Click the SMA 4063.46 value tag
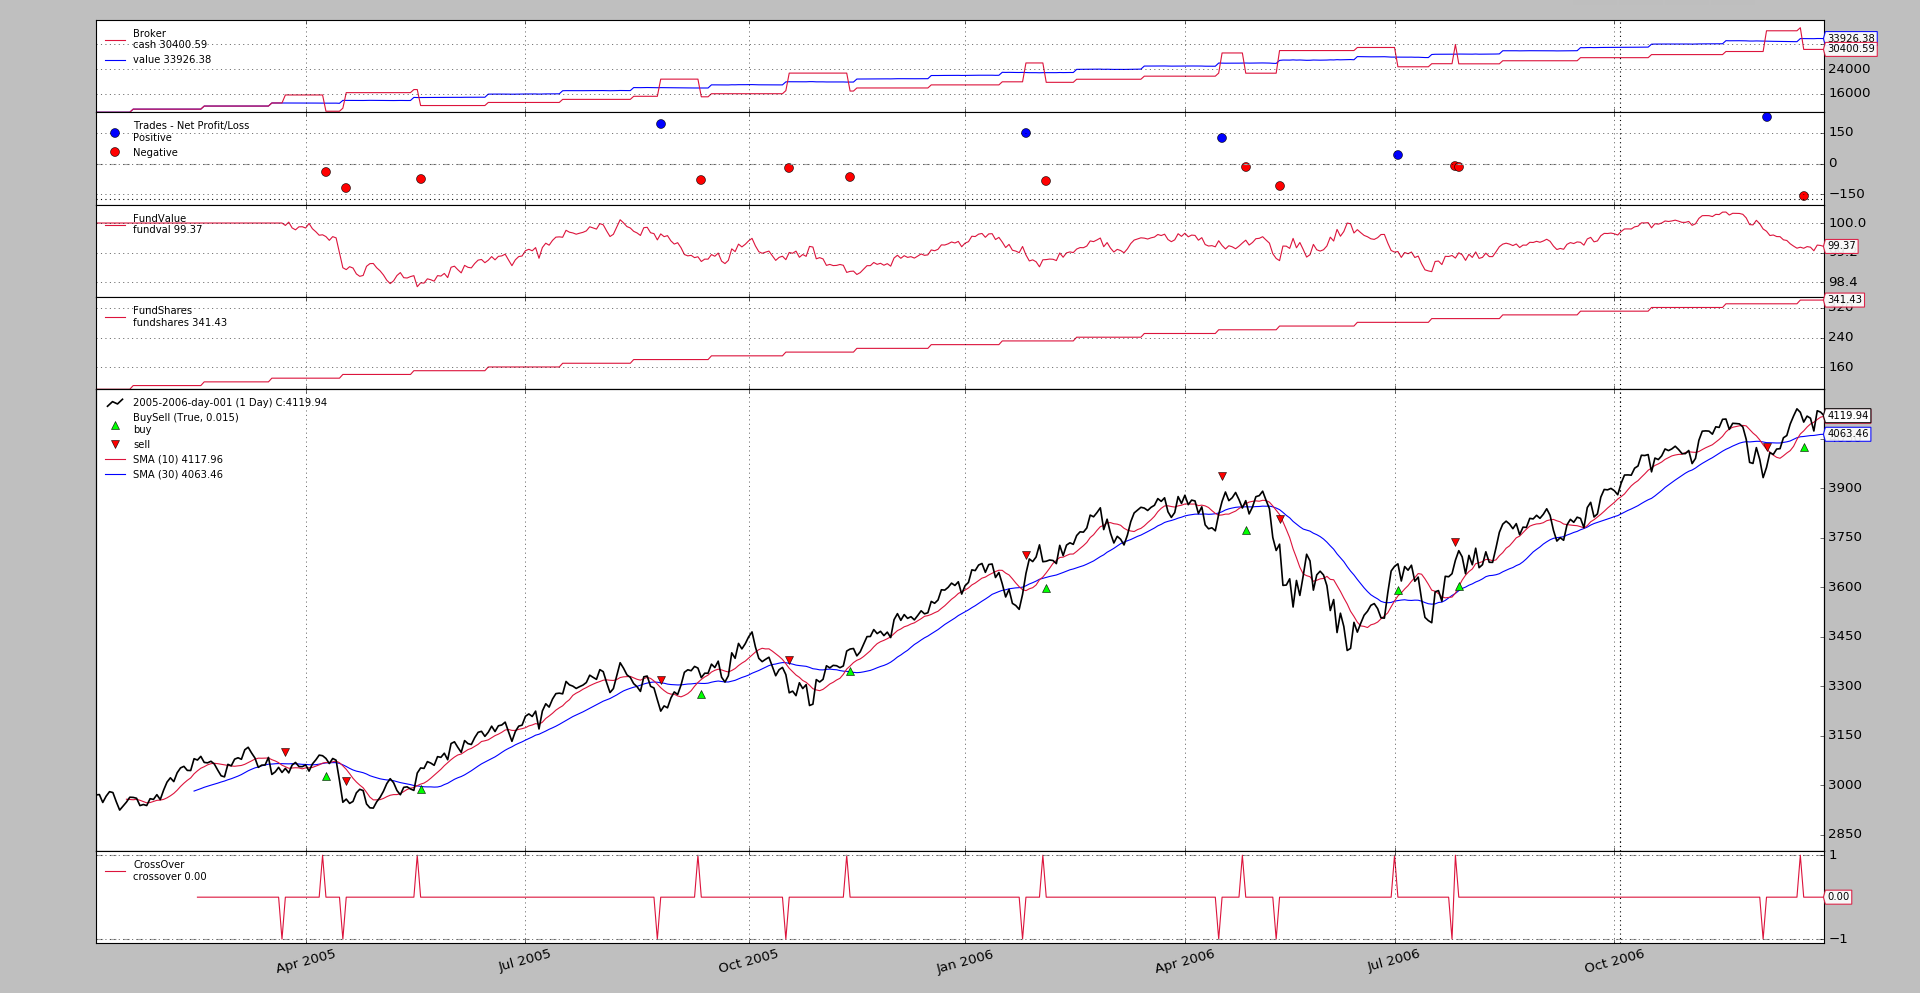The width and height of the screenshot is (1920, 993). 1847,434
